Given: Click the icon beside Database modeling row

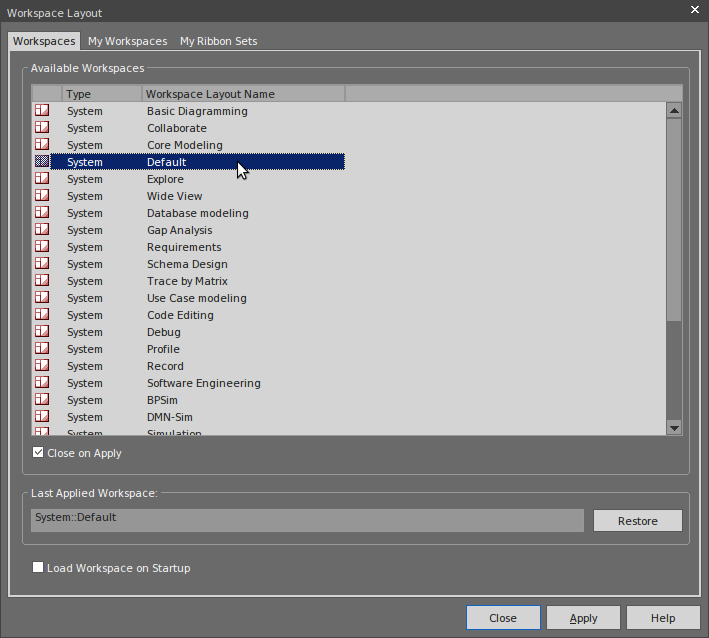Looking at the screenshot, I should point(42,213).
